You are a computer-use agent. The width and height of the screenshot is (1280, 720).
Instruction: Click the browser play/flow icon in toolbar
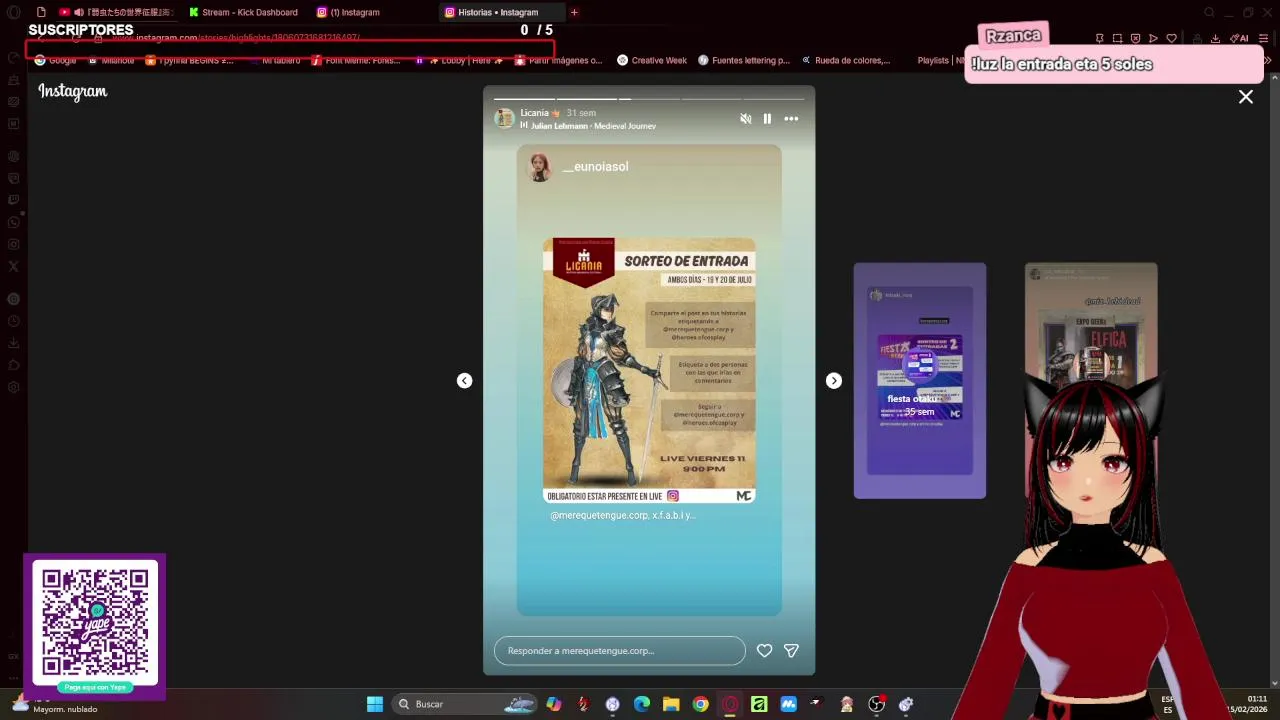(1153, 39)
